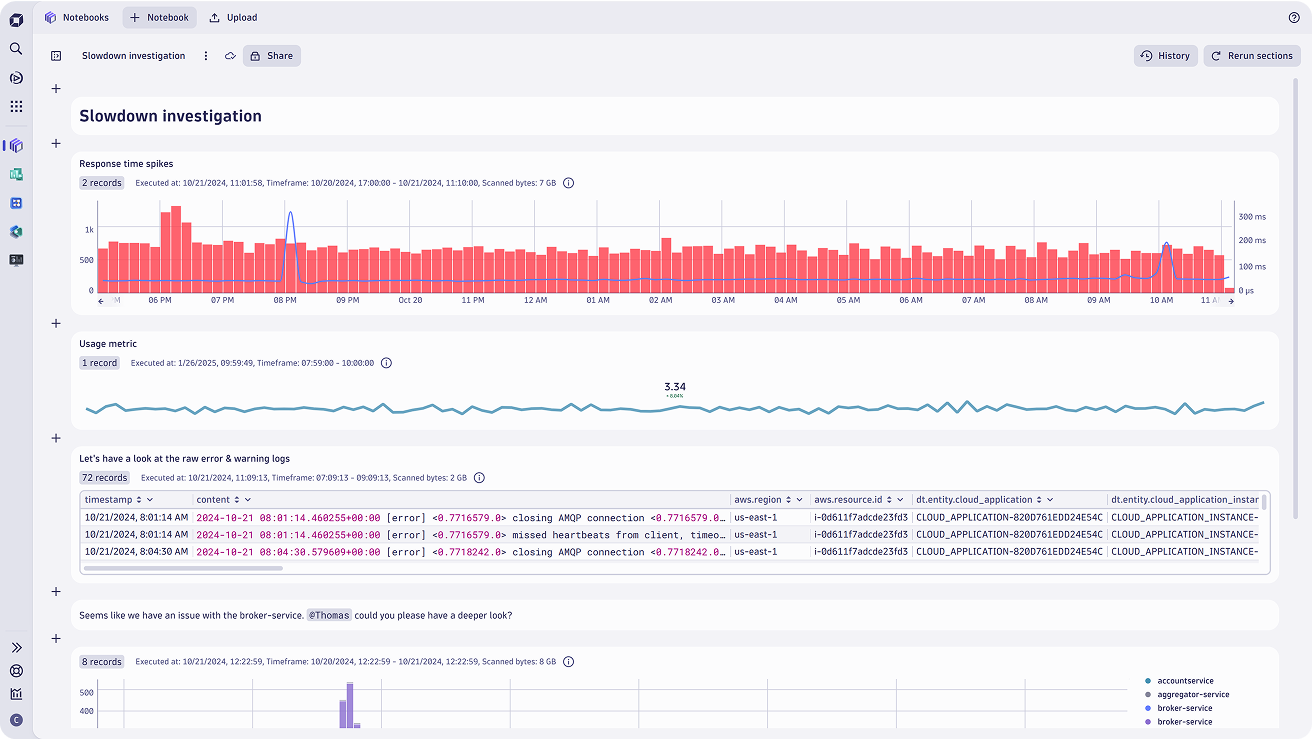1312x739 pixels.
Task: Open the Notebooks tab
Action: pos(77,17)
